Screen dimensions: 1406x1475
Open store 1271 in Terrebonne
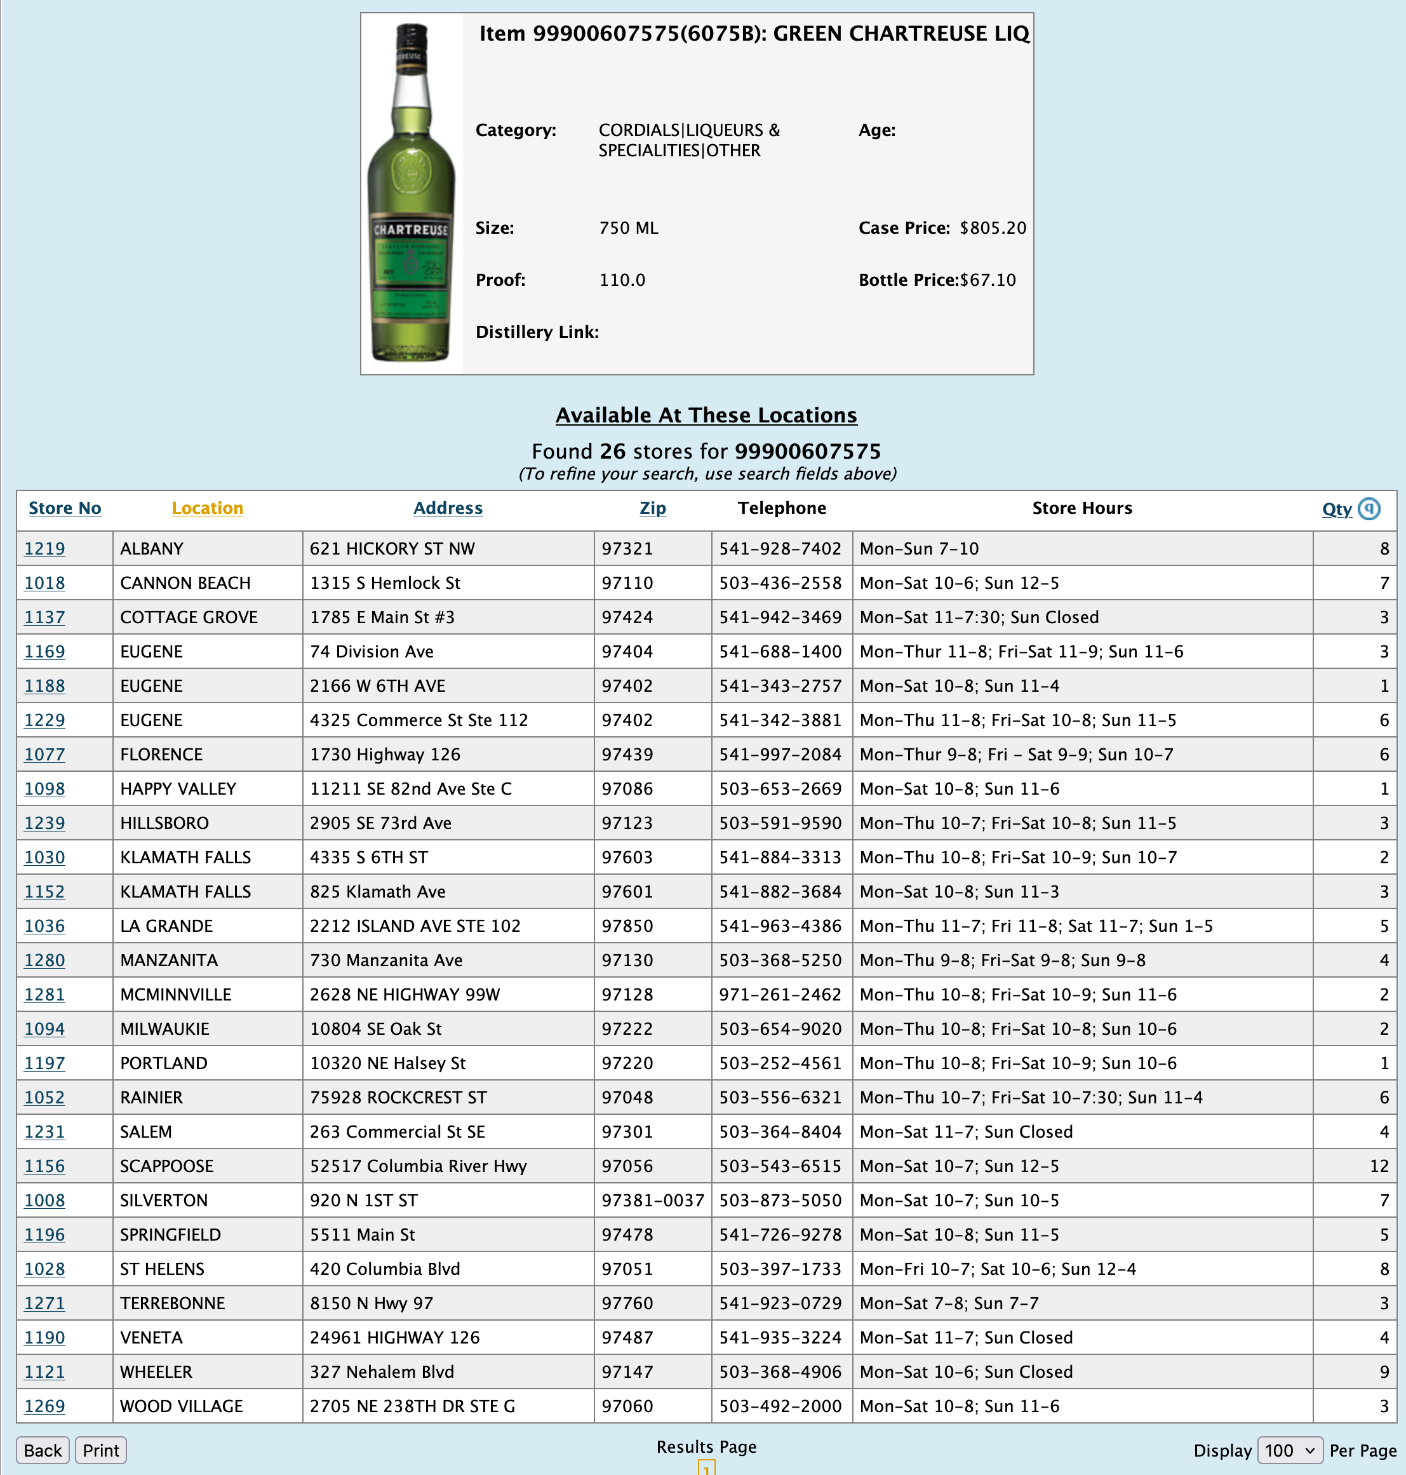[x=45, y=1303]
